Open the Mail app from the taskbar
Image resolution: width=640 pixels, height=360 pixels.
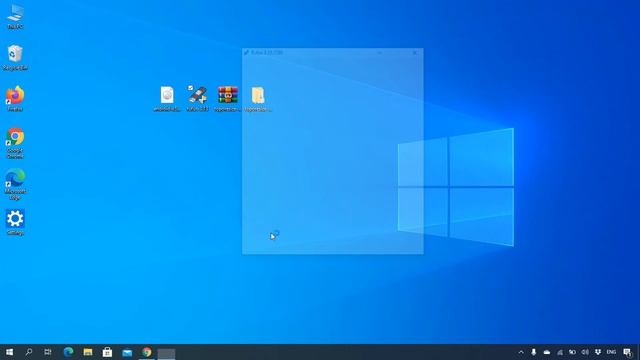click(127, 352)
